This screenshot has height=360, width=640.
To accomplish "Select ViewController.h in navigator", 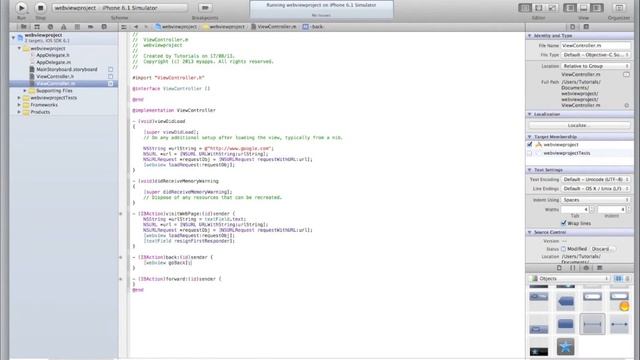I will 55,76.
